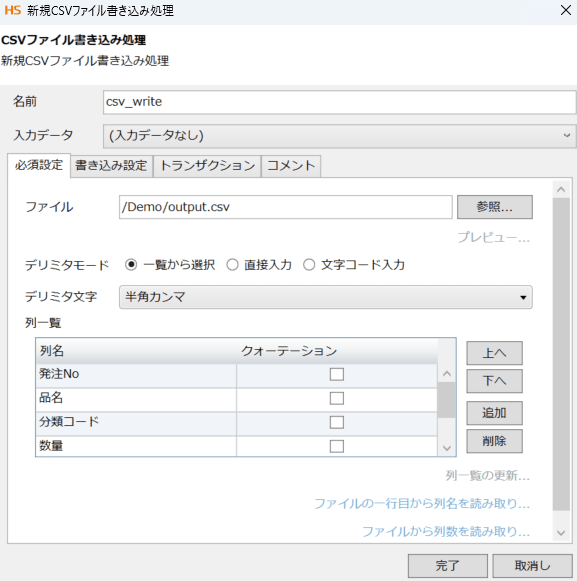
Task: Click the settings panel vertical scrollbar thumb
Action: pyautogui.click(x=561, y=354)
